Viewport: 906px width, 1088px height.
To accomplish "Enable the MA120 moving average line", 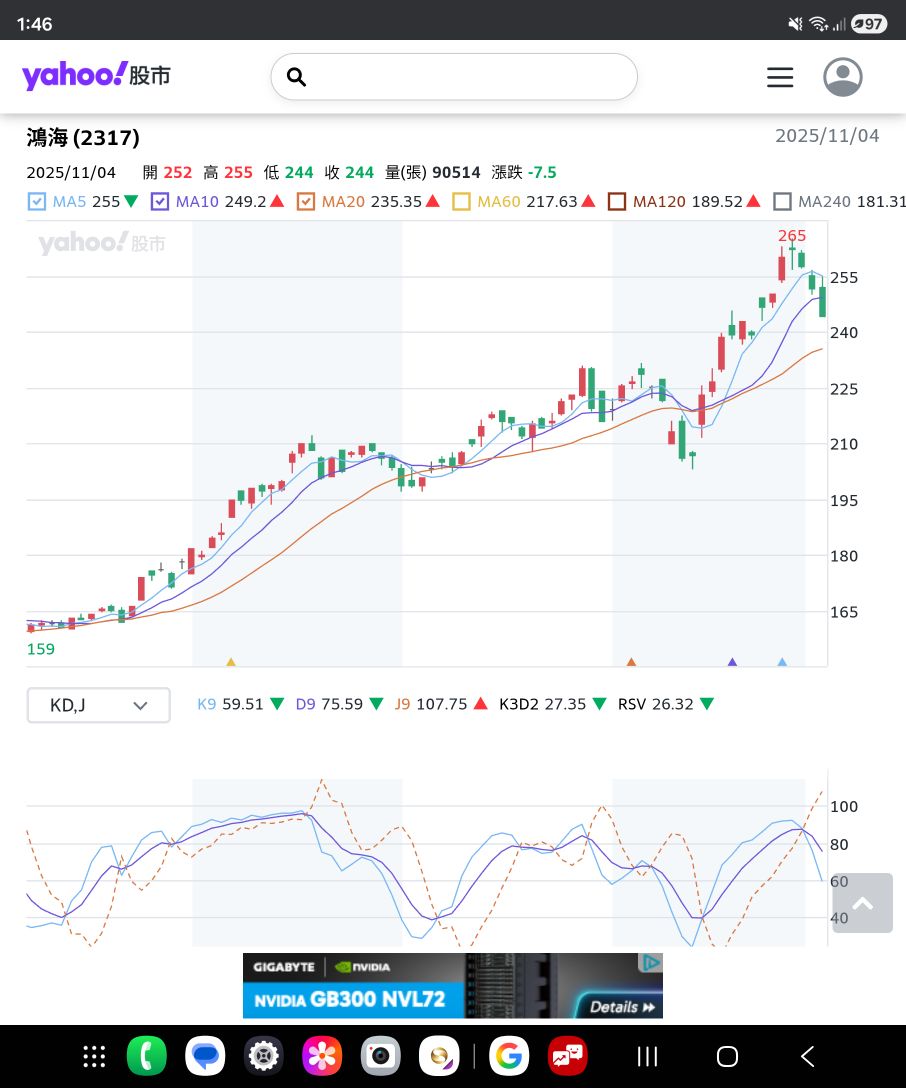I will point(617,202).
